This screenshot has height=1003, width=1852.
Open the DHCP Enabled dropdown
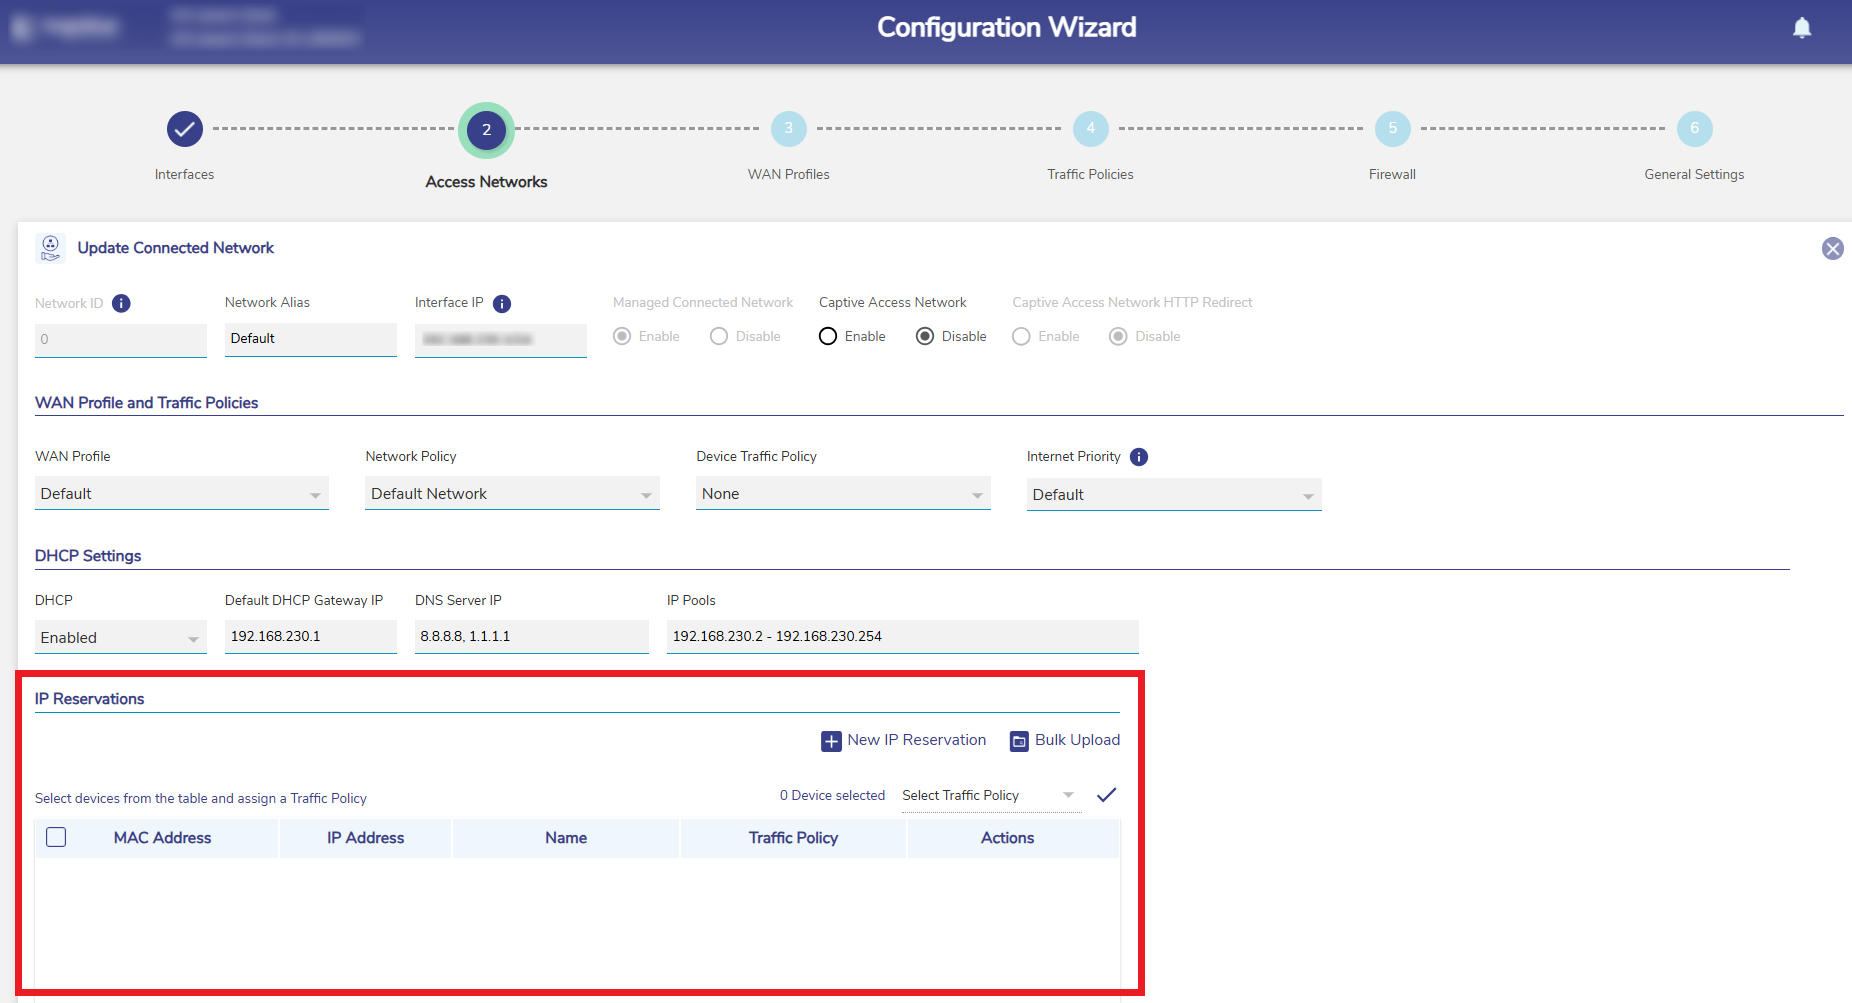coord(121,638)
